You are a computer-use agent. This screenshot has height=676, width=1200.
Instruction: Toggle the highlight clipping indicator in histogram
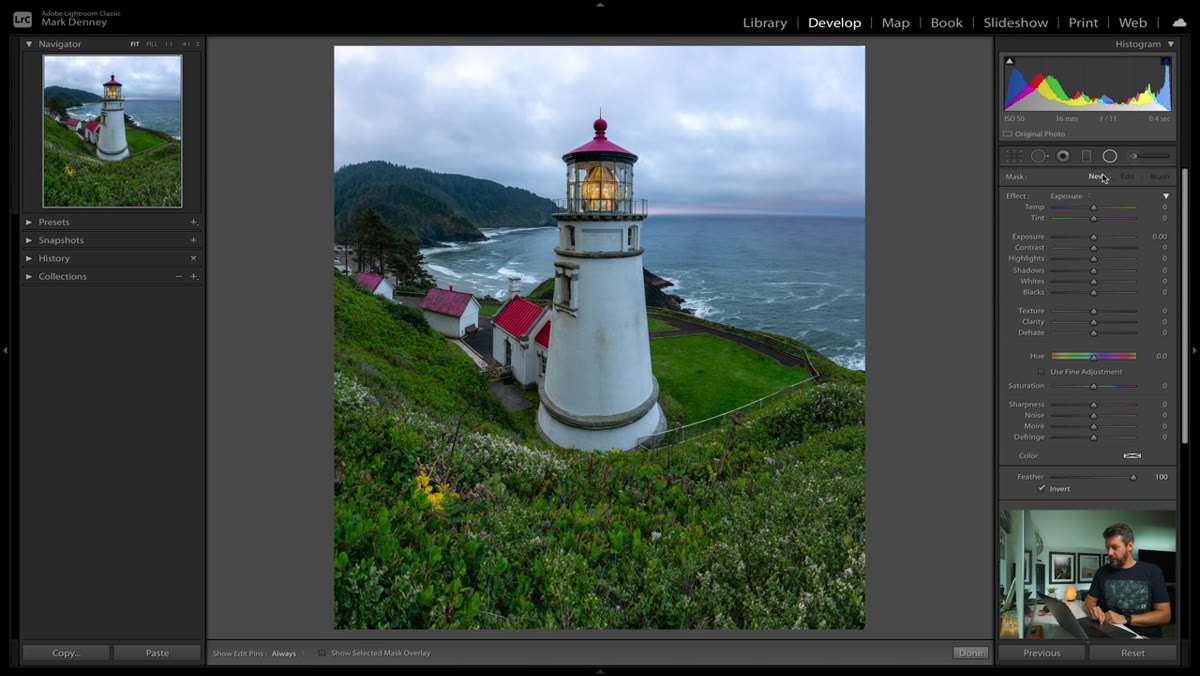1166,61
